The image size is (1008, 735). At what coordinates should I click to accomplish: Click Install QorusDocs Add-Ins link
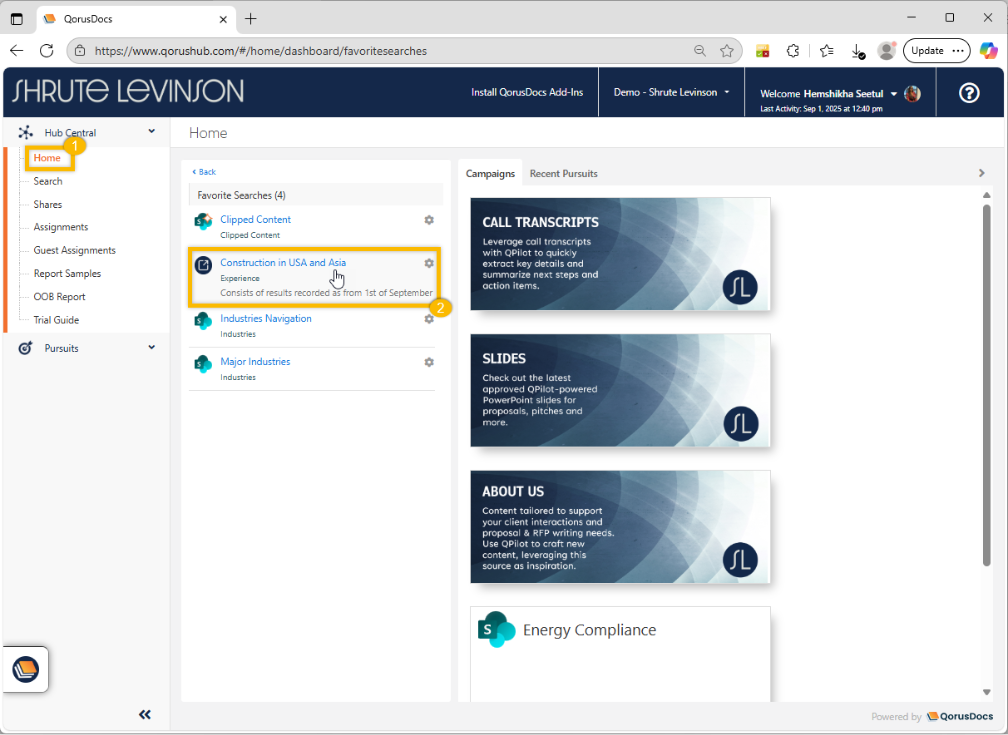click(527, 92)
